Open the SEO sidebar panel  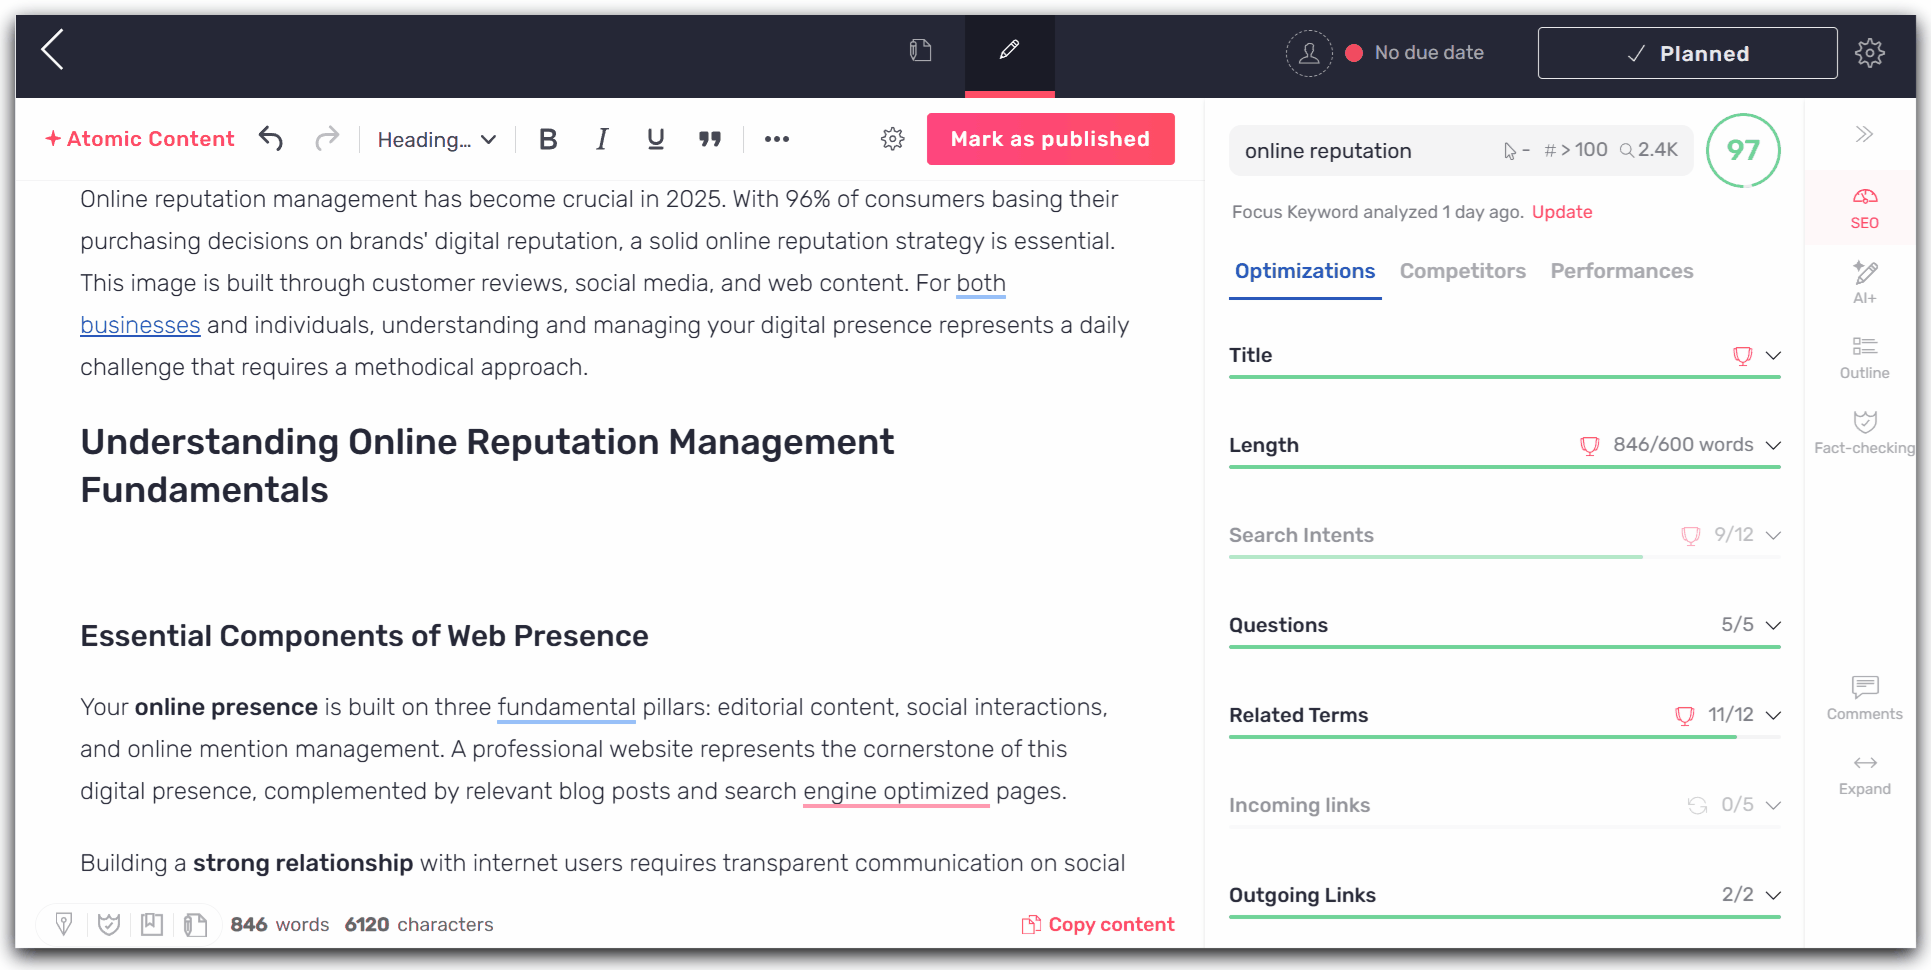tap(1864, 208)
